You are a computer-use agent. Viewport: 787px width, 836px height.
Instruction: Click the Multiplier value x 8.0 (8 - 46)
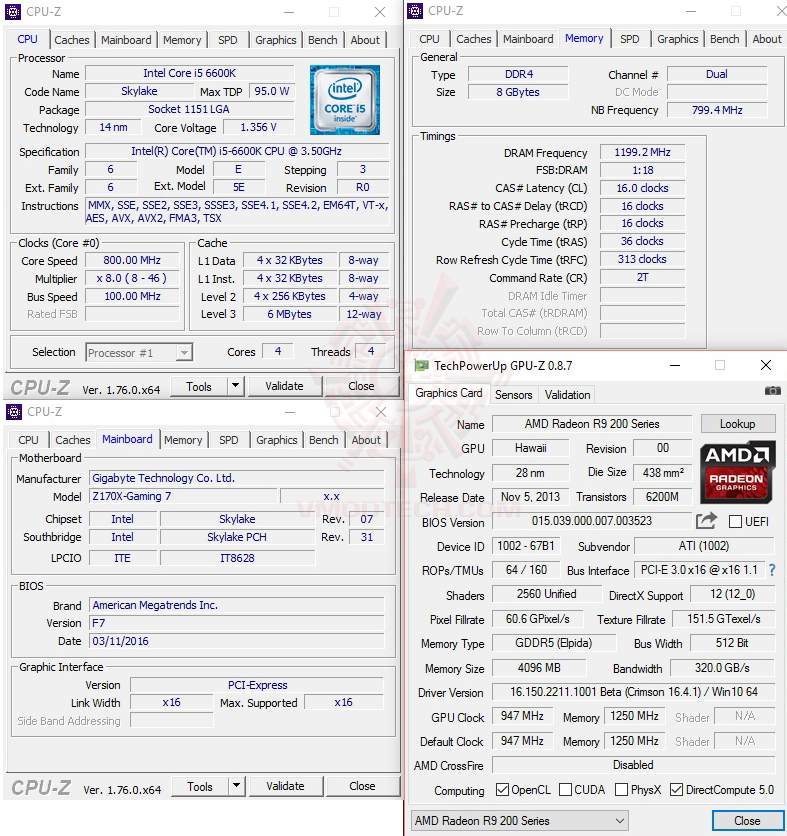(x=132, y=278)
